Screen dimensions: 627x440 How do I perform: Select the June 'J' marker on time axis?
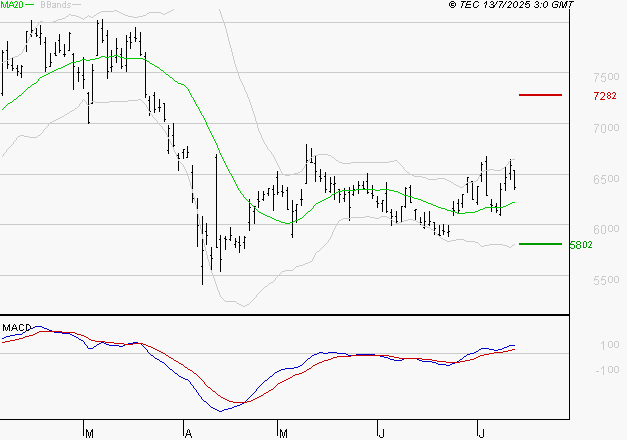(381, 432)
